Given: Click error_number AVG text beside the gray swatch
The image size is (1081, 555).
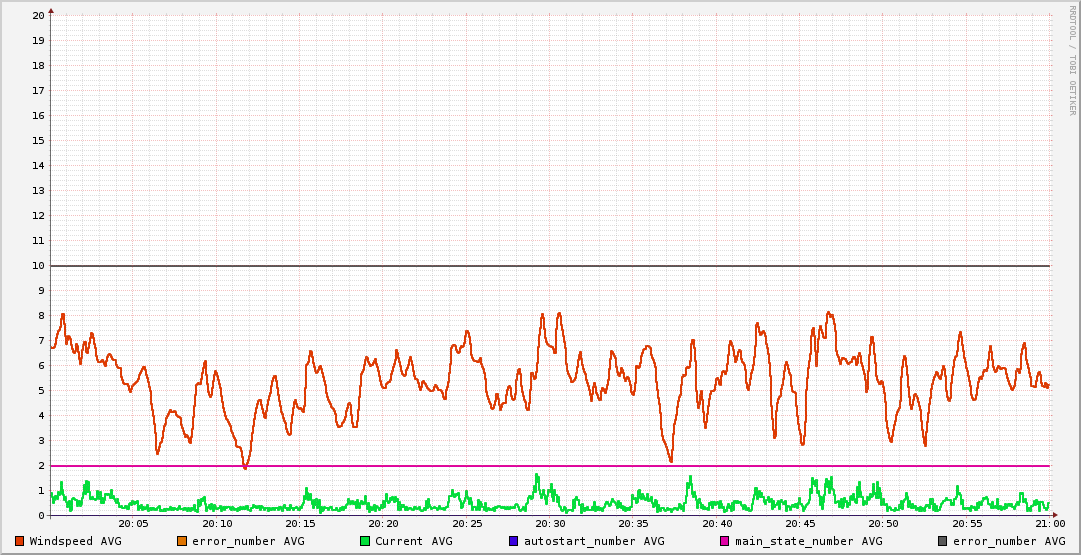Looking at the screenshot, I should [x=1009, y=541].
